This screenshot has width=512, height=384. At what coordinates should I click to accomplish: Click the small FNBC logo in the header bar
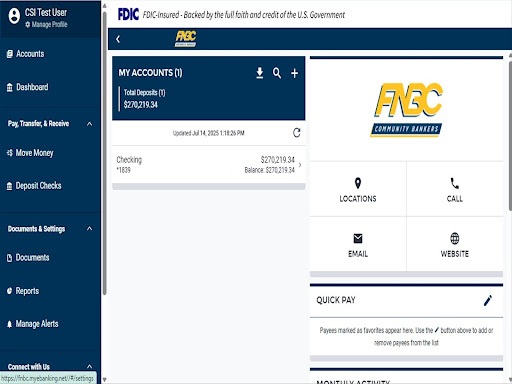186,38
